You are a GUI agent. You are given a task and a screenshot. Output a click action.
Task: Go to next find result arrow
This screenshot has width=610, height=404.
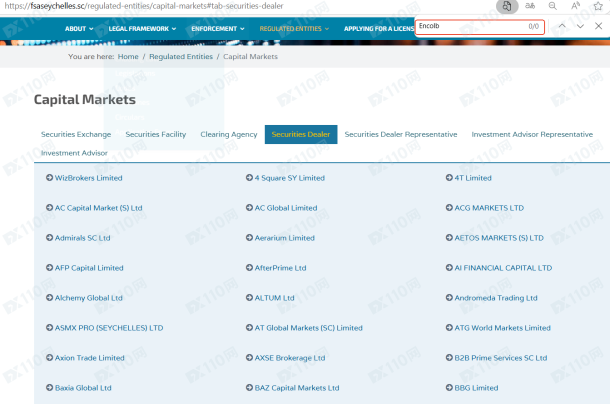[x=580, y=26]
